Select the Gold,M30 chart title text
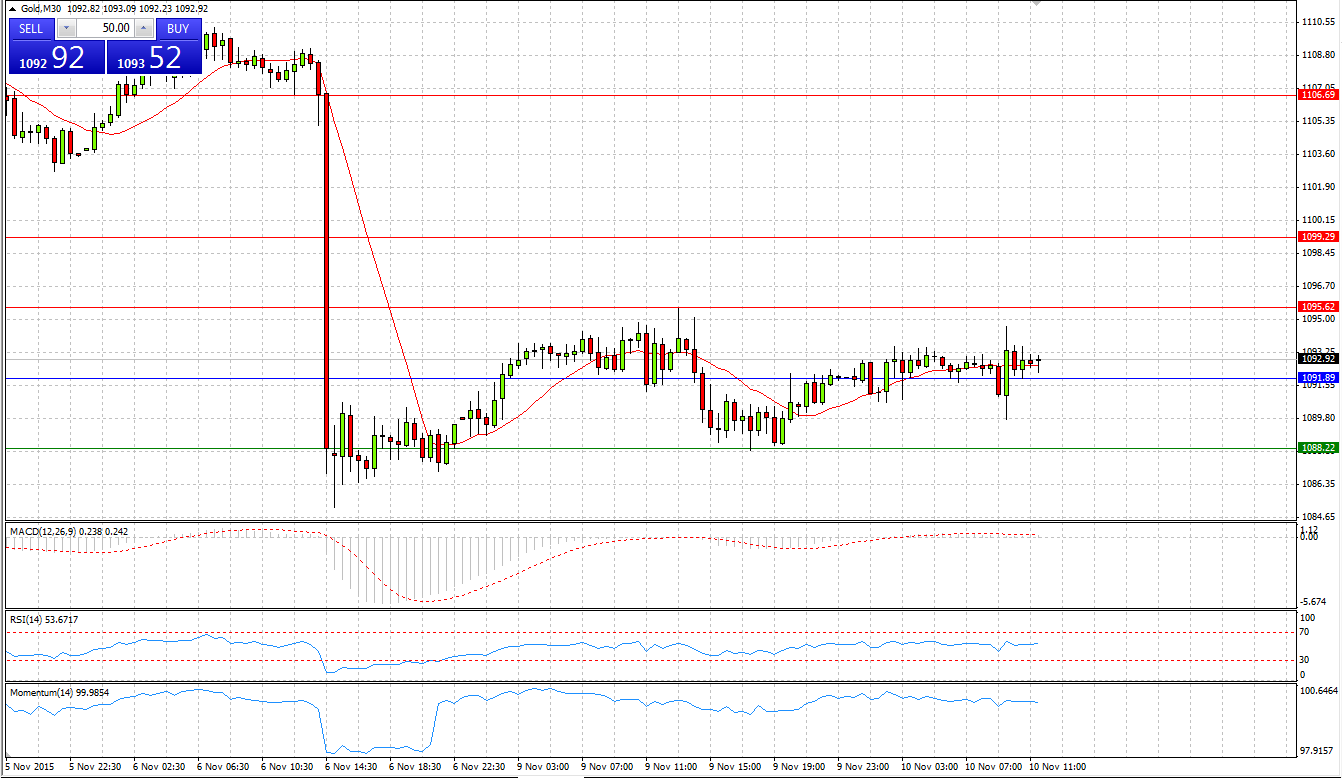Image resolution: width=1342 pixels, height=778 pixels. [x=42, y=9]
